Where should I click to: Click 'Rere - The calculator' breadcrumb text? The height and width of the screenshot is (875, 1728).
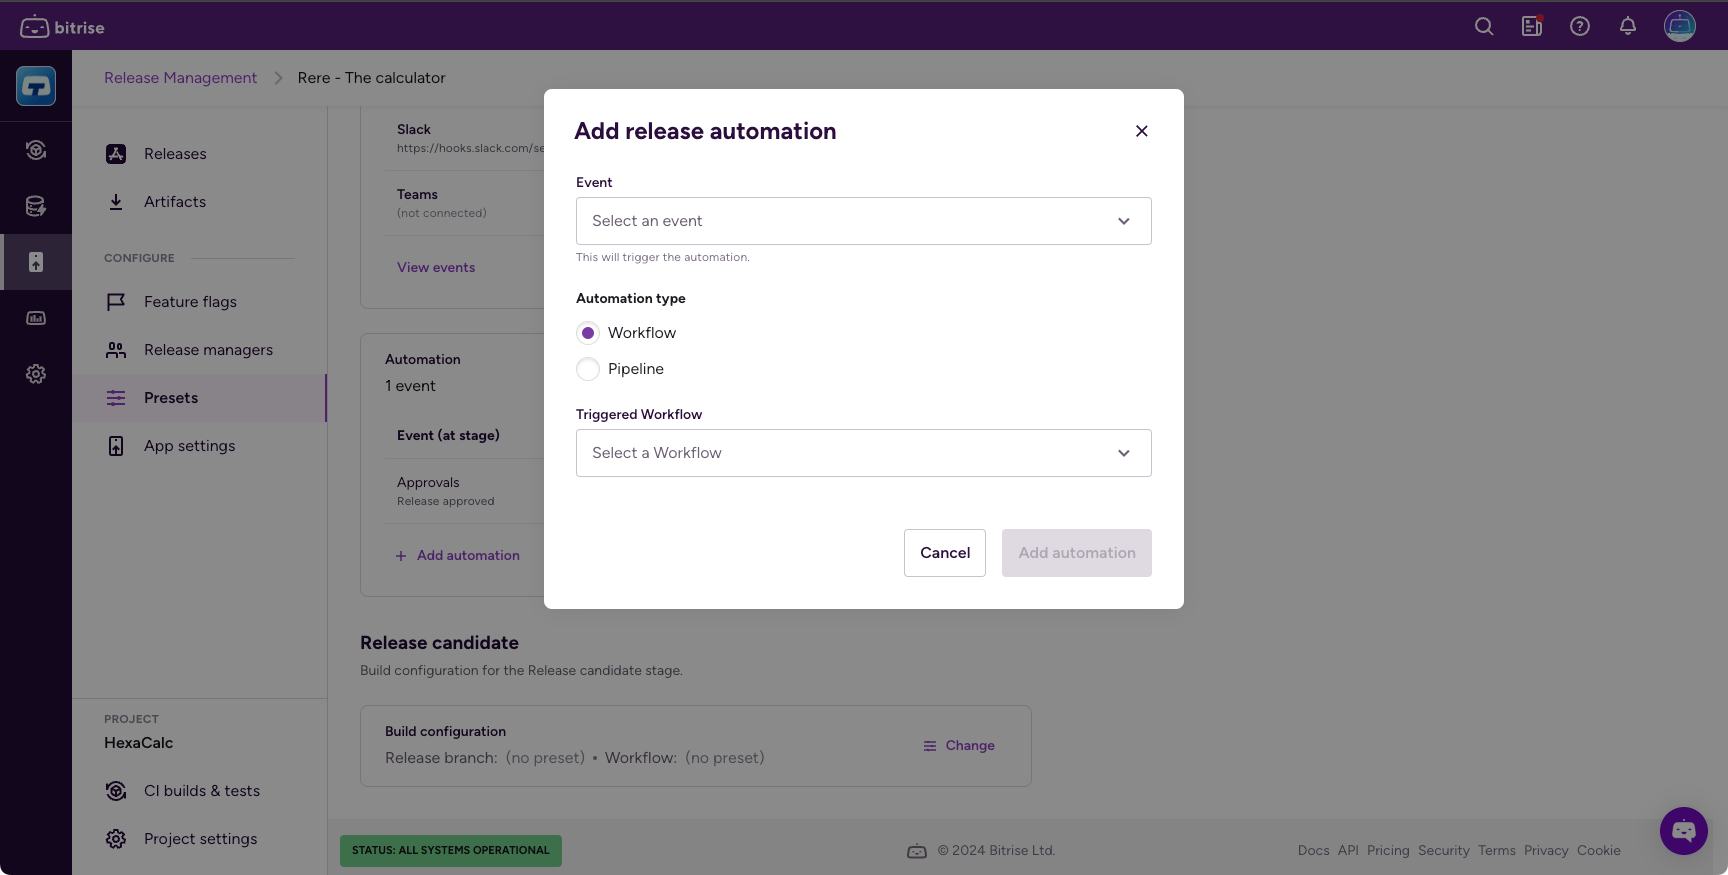tap(371, 78)
